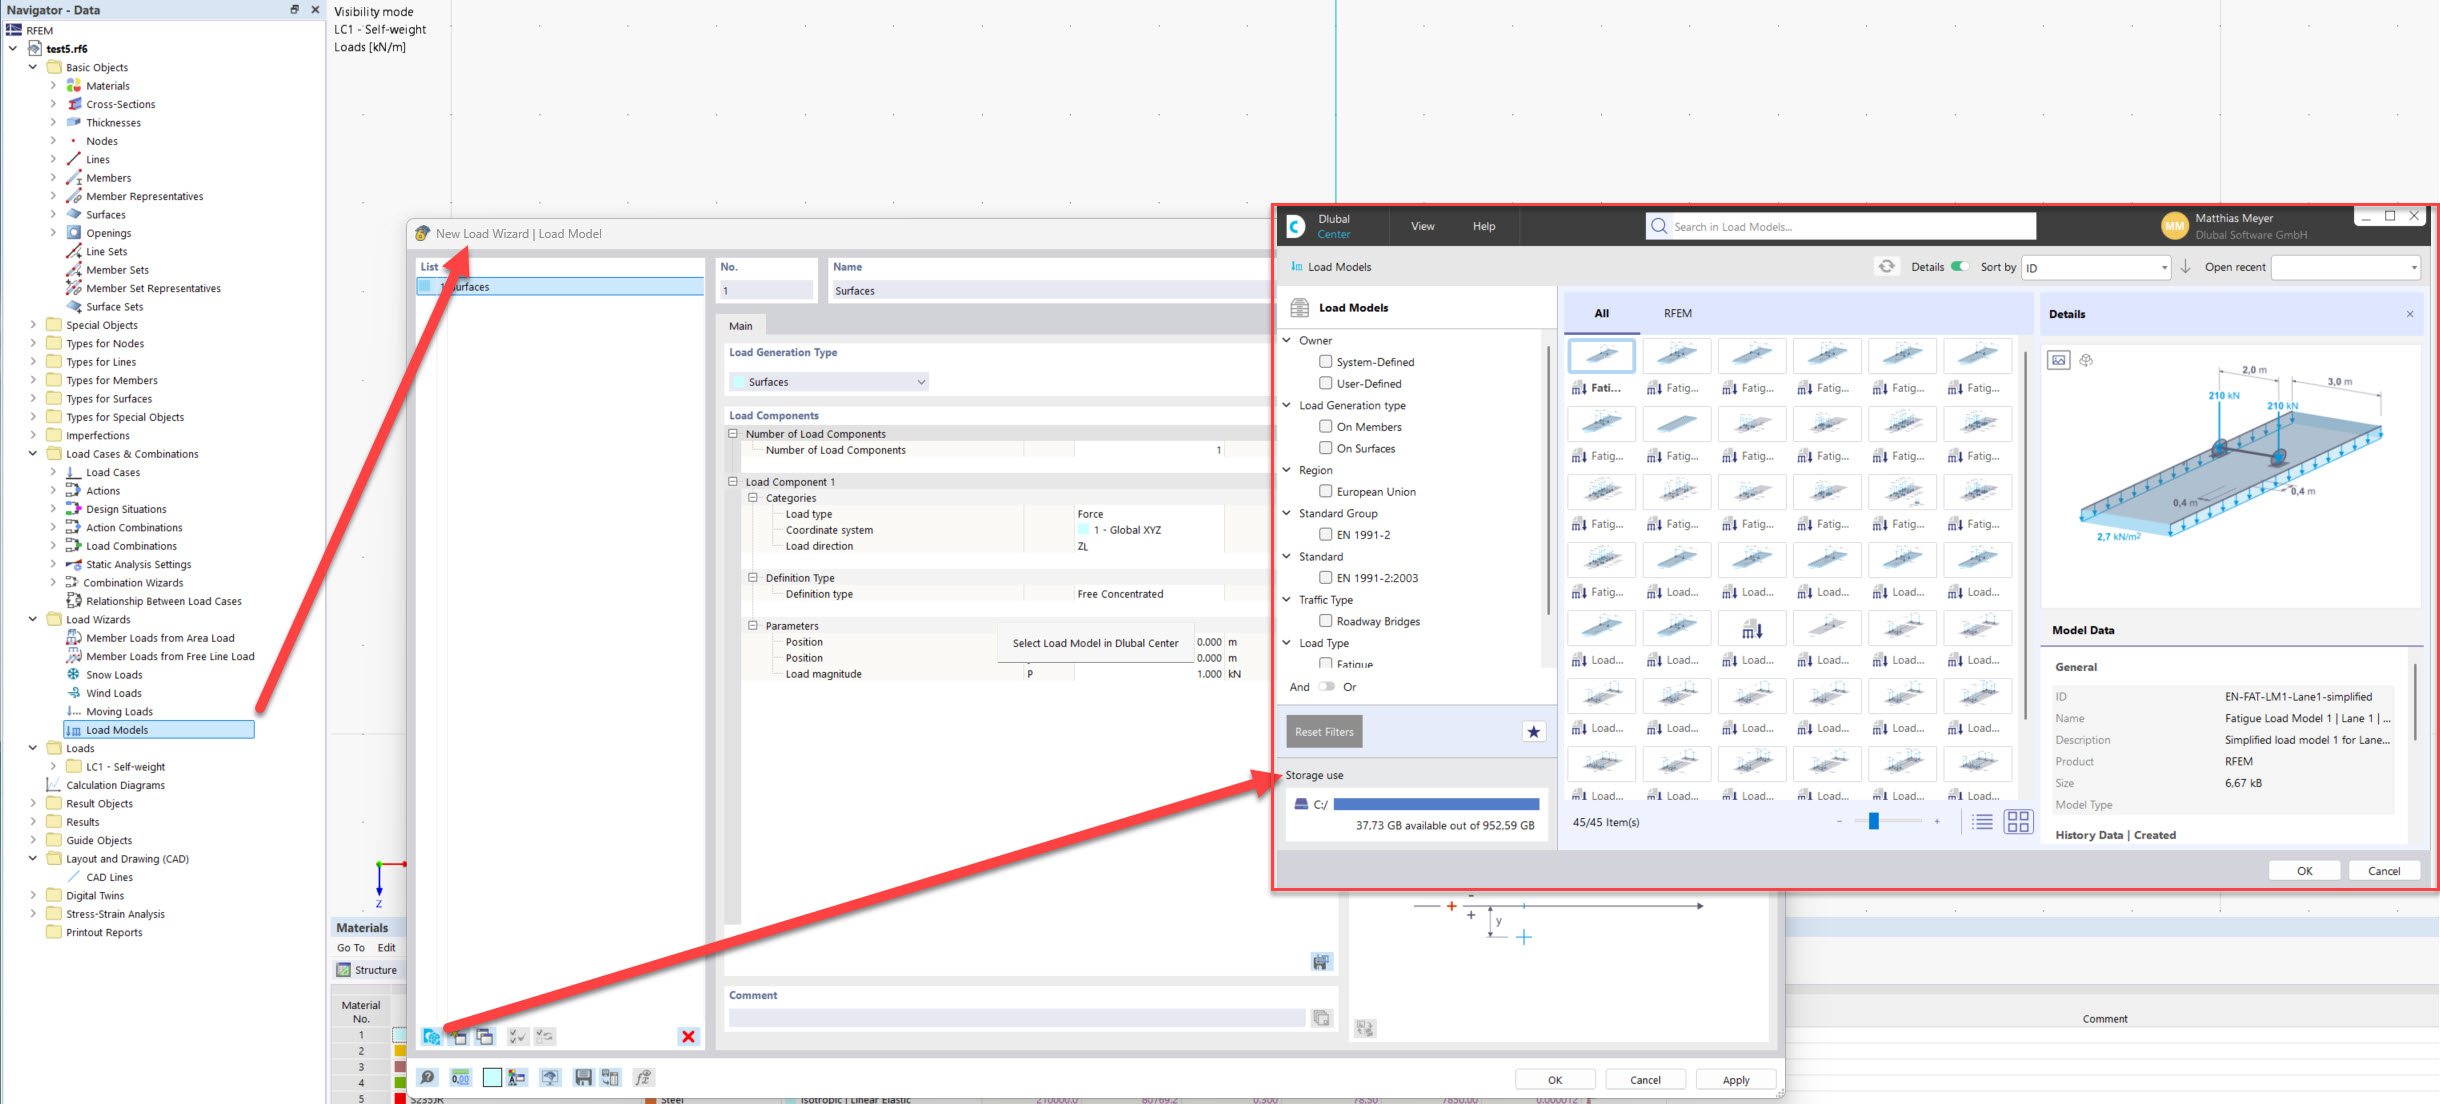This screenshot has height=1104, width=2440.
Task: Refresh the Load Models list
Action: 1887,267
